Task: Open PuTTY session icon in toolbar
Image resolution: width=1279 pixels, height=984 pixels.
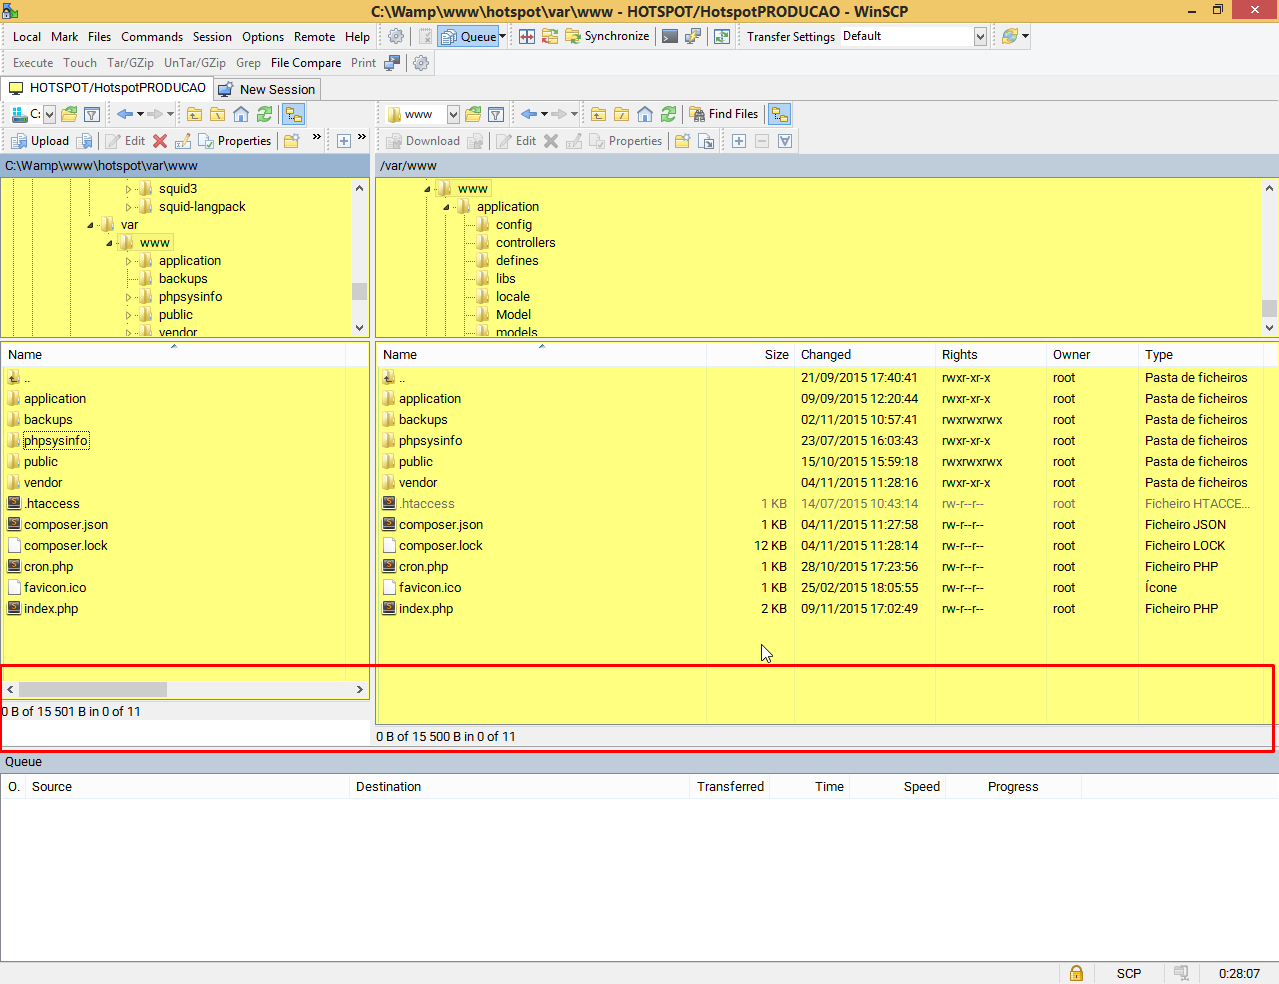Action: click(x=693, y=36)
